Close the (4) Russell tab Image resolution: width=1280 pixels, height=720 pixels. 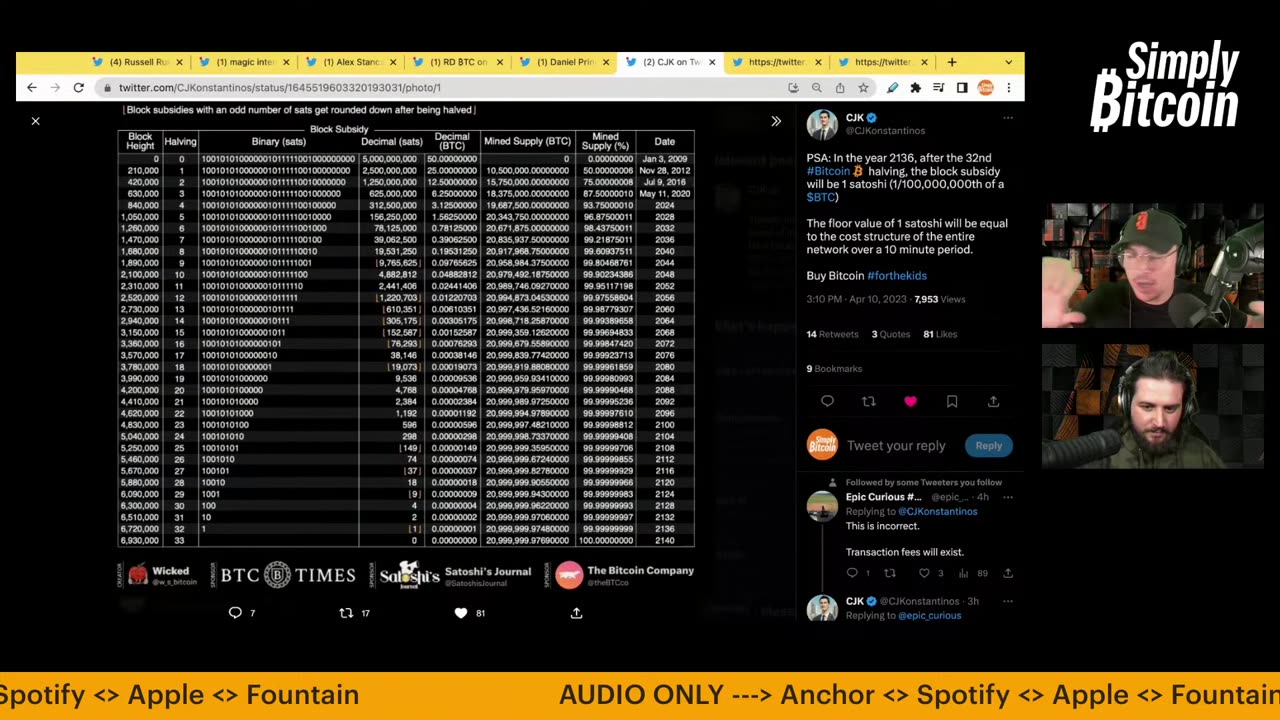tap(179, 62)
